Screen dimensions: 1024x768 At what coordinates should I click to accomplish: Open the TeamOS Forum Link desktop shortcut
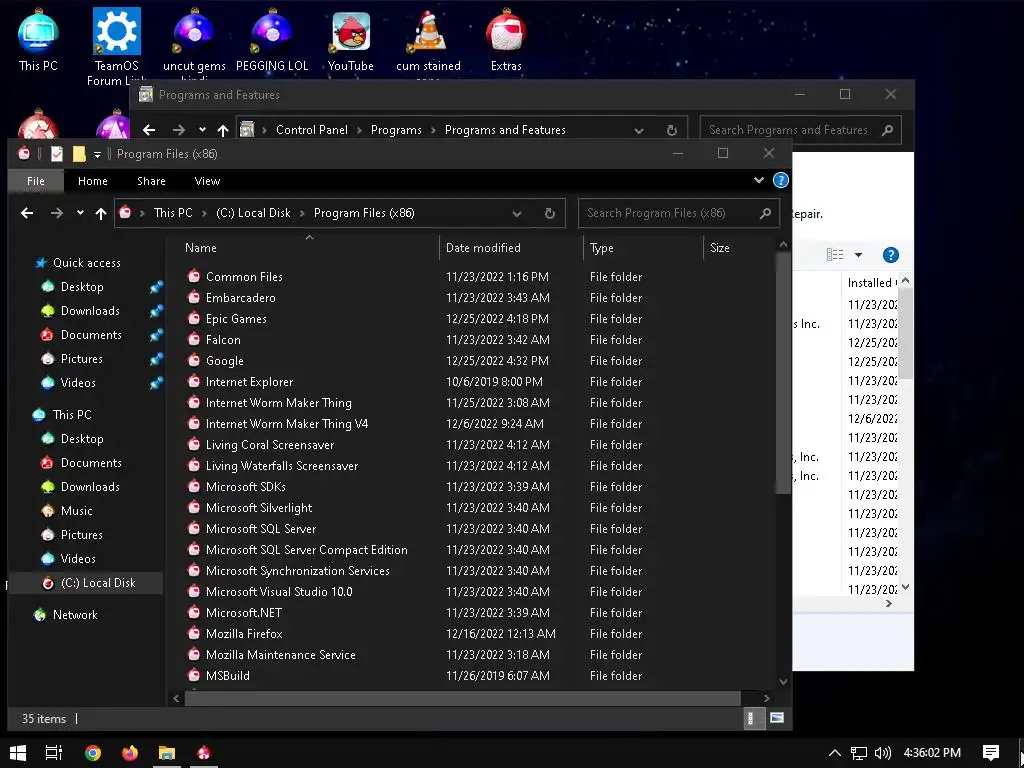(116, 44)
